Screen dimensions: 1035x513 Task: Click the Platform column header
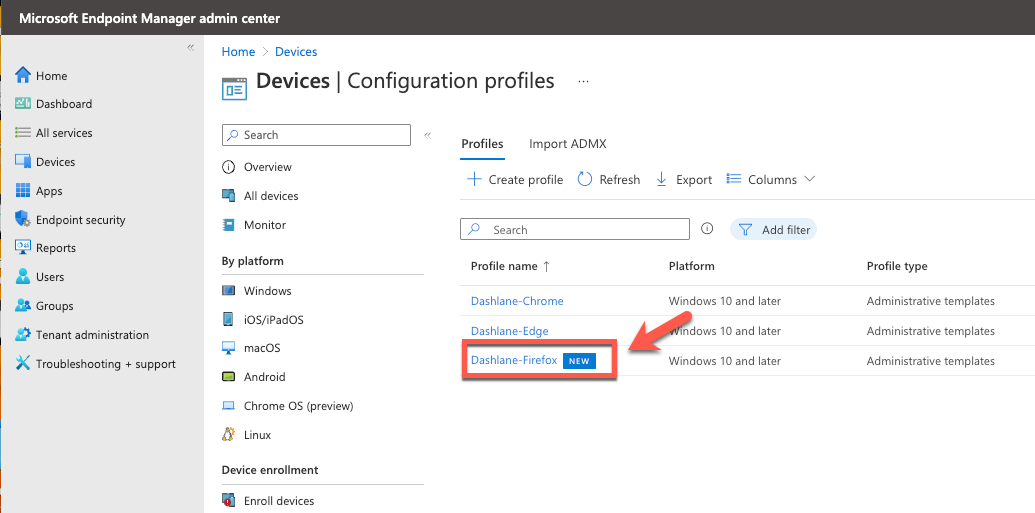coord(692,266)
